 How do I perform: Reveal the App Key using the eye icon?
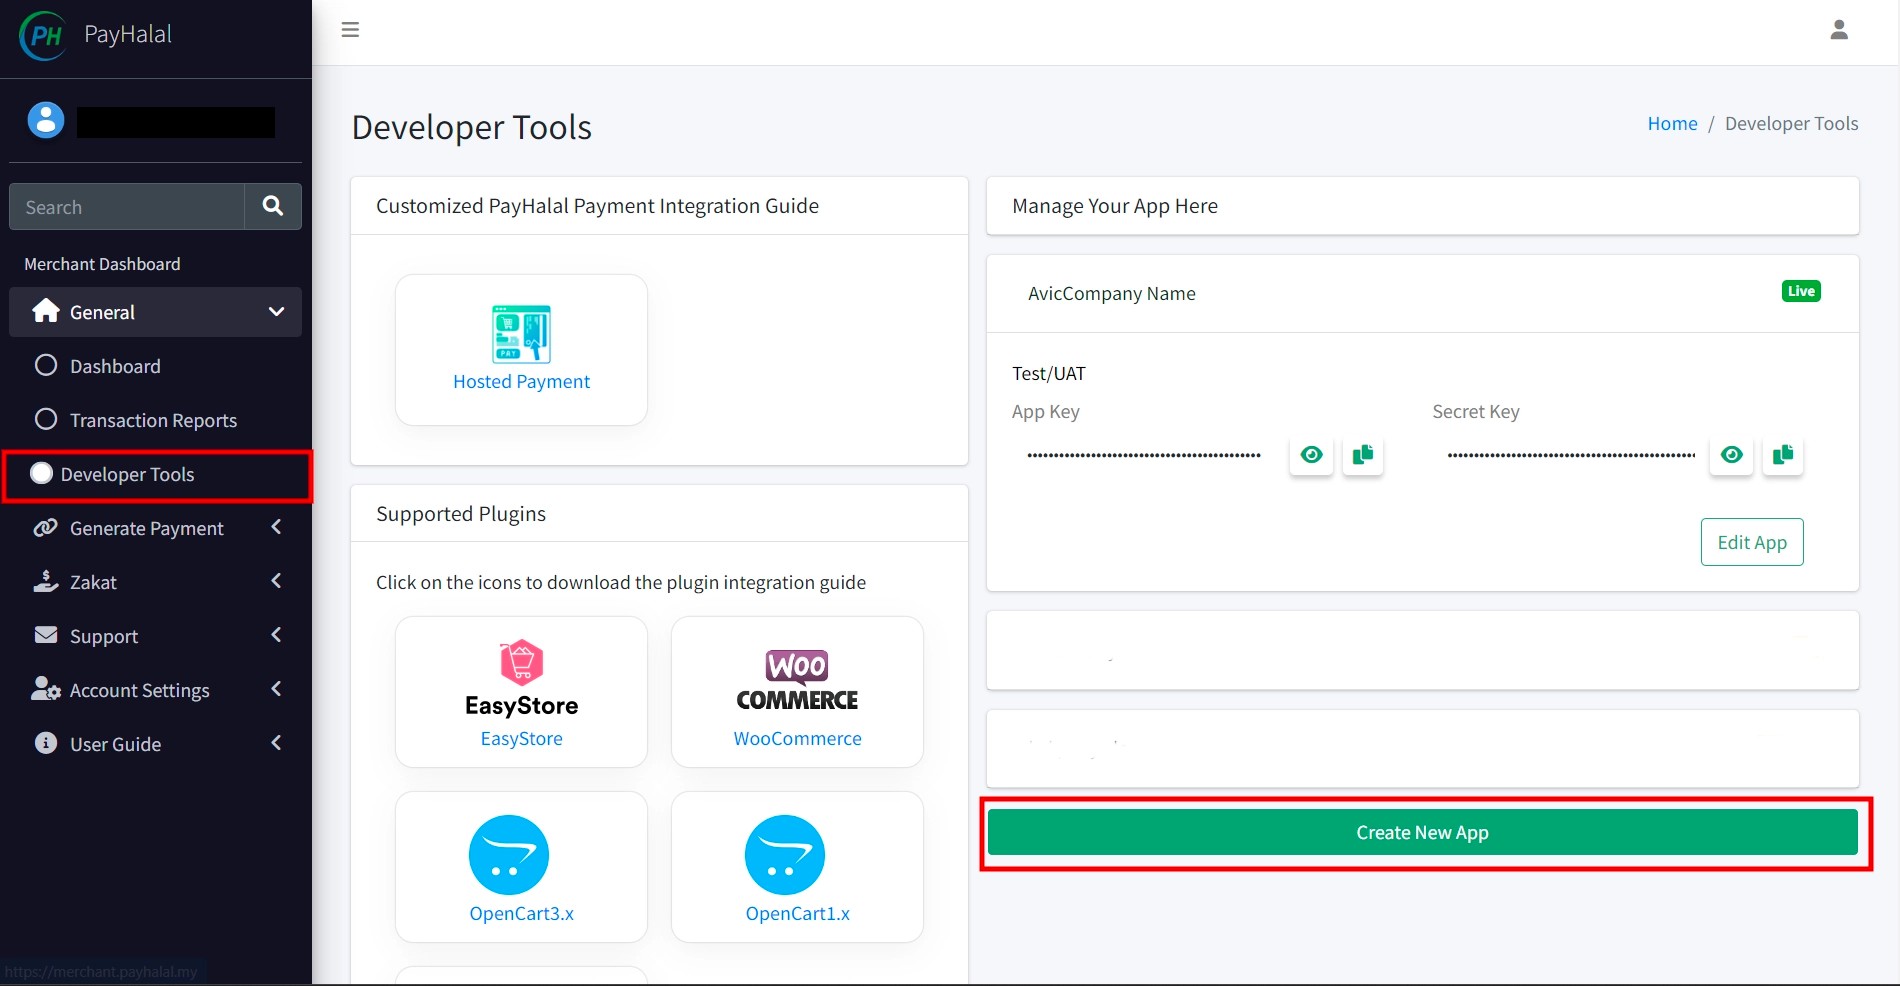1311,455
